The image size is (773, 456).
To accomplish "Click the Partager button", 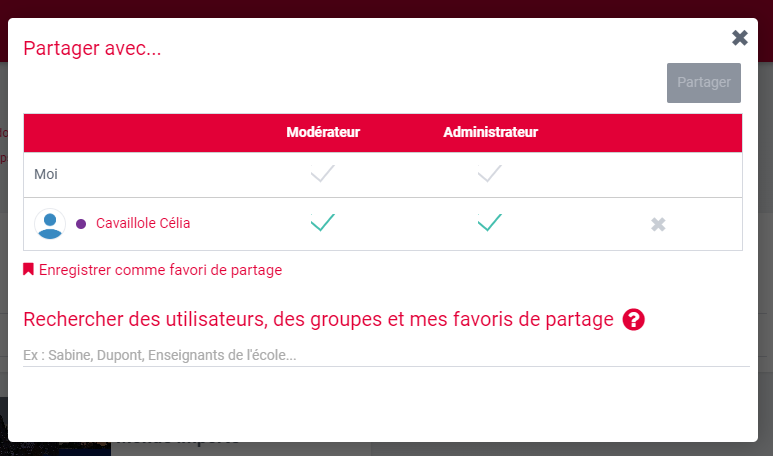I will pos(704,83).
